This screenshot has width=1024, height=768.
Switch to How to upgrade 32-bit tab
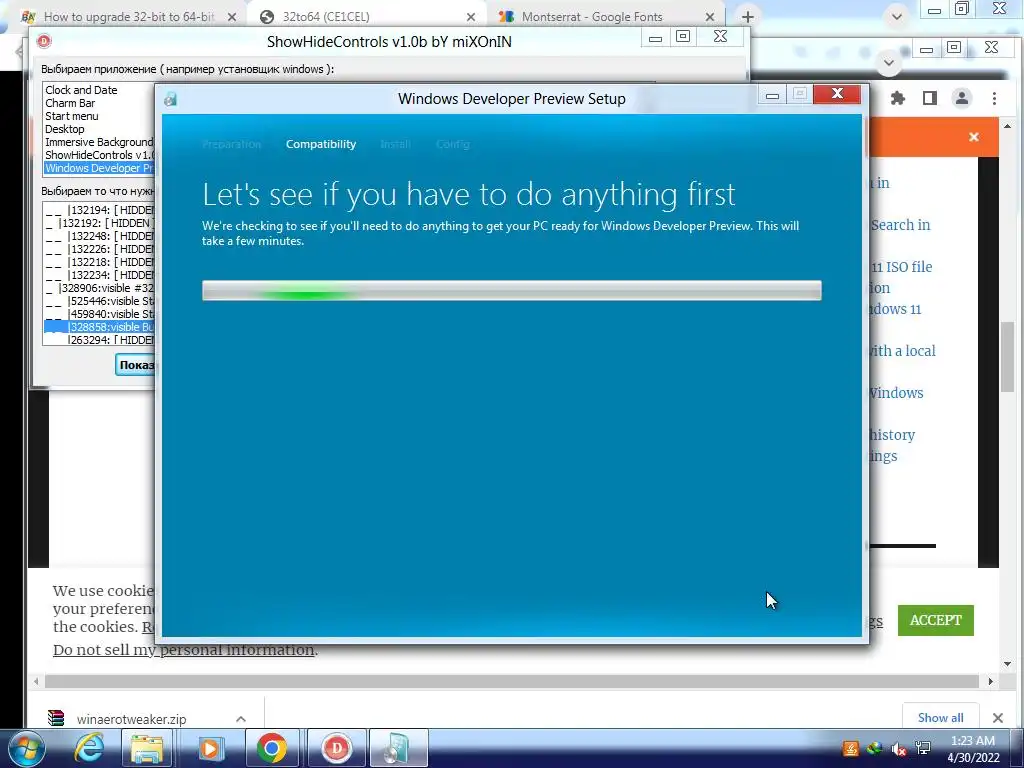click(x=129, y=17)
